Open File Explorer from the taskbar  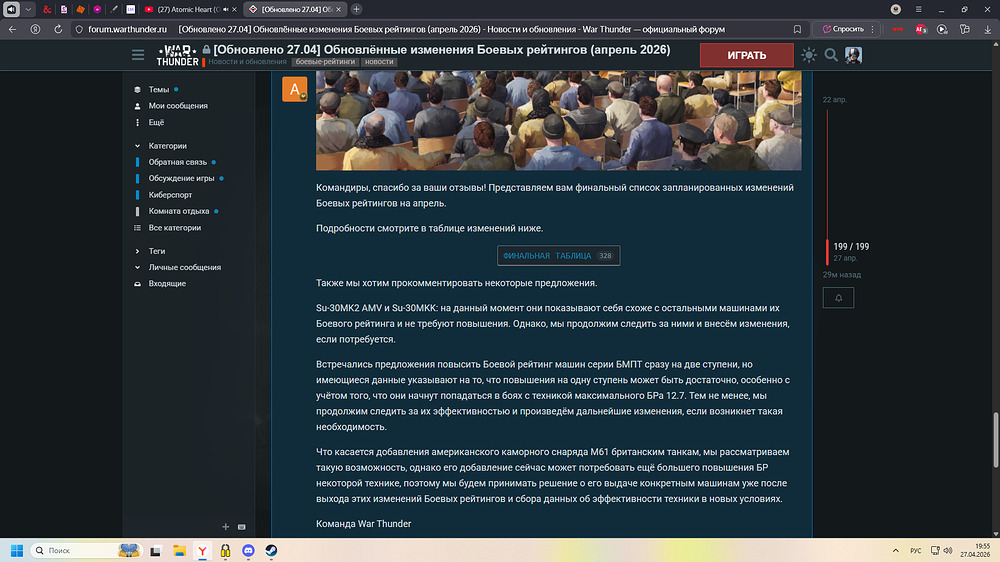(179, 551)
